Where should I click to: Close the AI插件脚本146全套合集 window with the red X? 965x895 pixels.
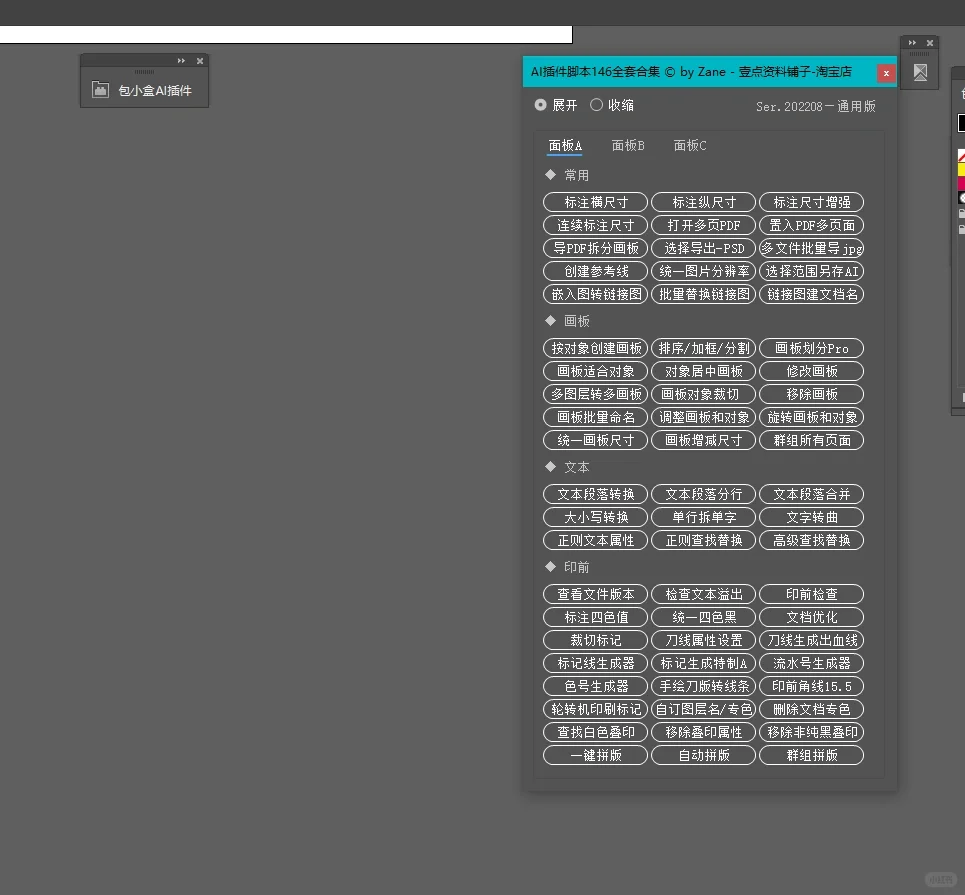tap(886, 73)
